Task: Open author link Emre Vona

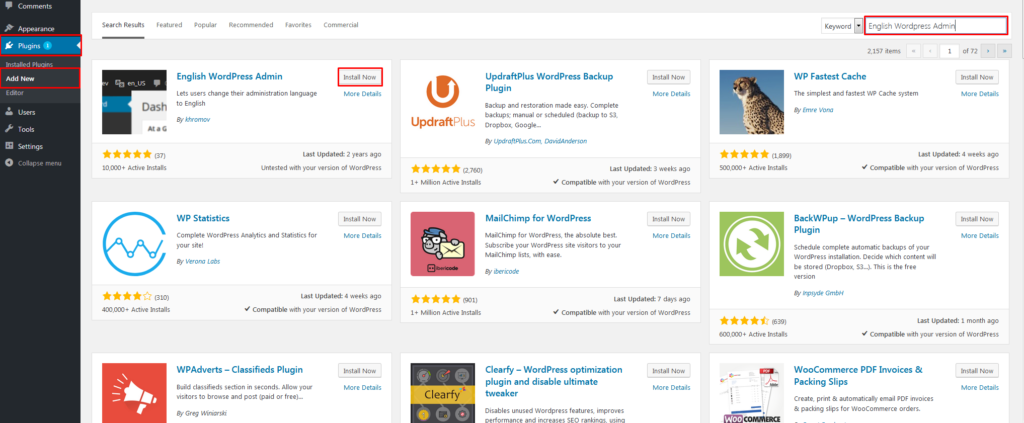Action: pyautogui.click(x=817, y=110)
